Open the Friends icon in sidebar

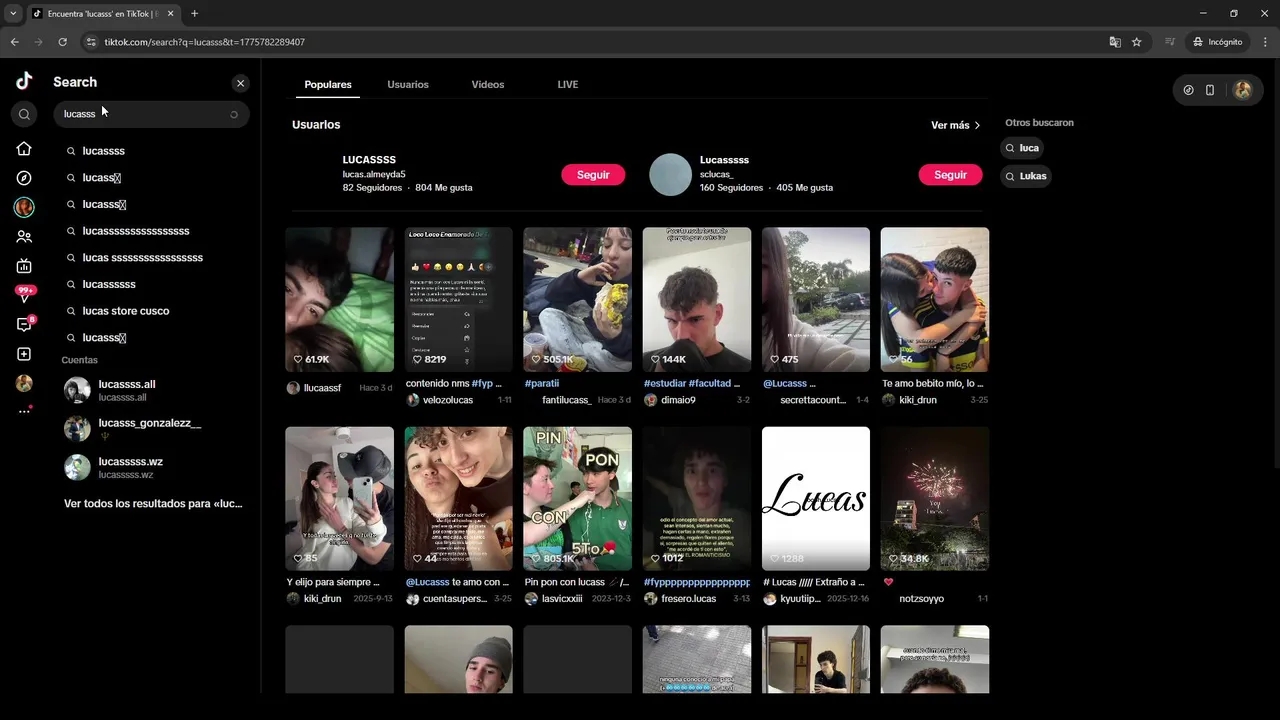[x=24, y=237]
